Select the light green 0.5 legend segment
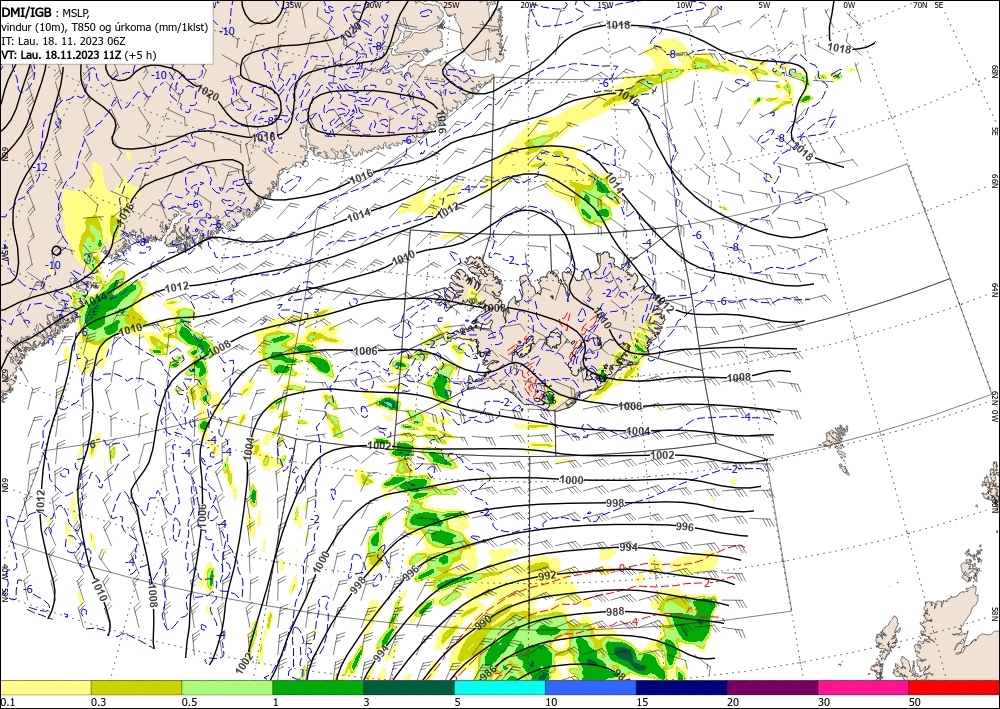This screenshot has width=1000, height=709. point(227,687)
